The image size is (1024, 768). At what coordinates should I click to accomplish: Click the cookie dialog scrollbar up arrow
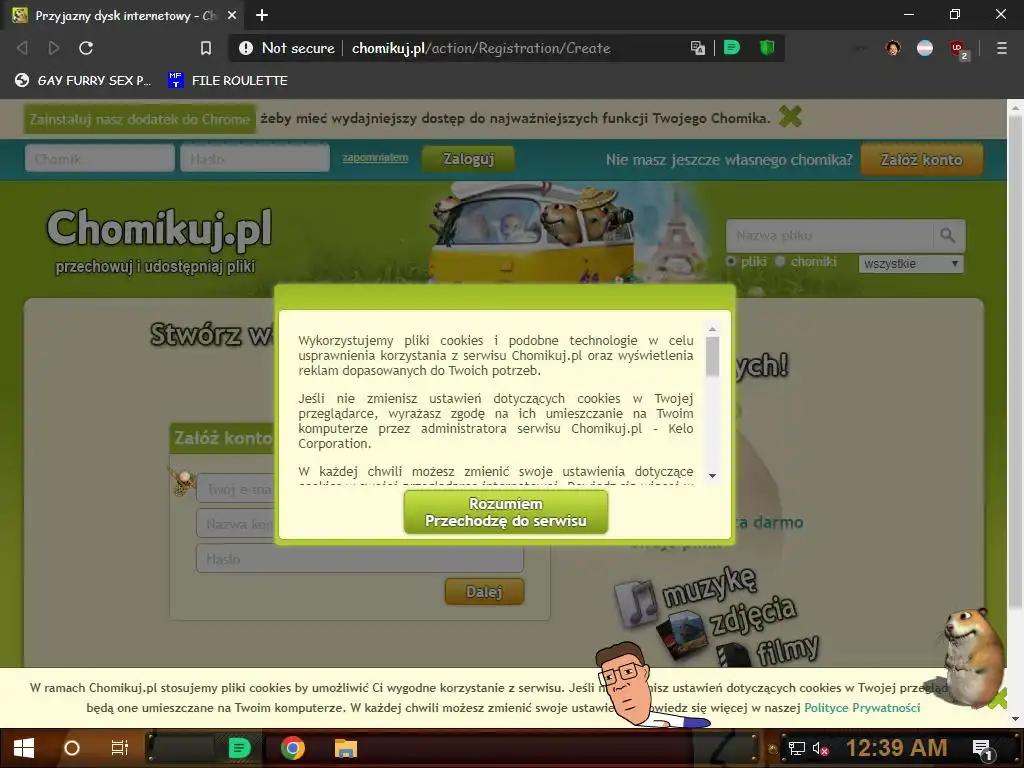712,329
